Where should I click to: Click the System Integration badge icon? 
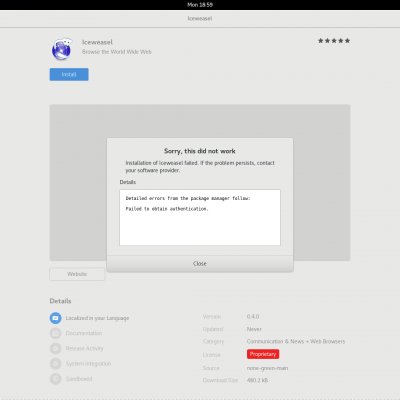click(x=56, y=363)
